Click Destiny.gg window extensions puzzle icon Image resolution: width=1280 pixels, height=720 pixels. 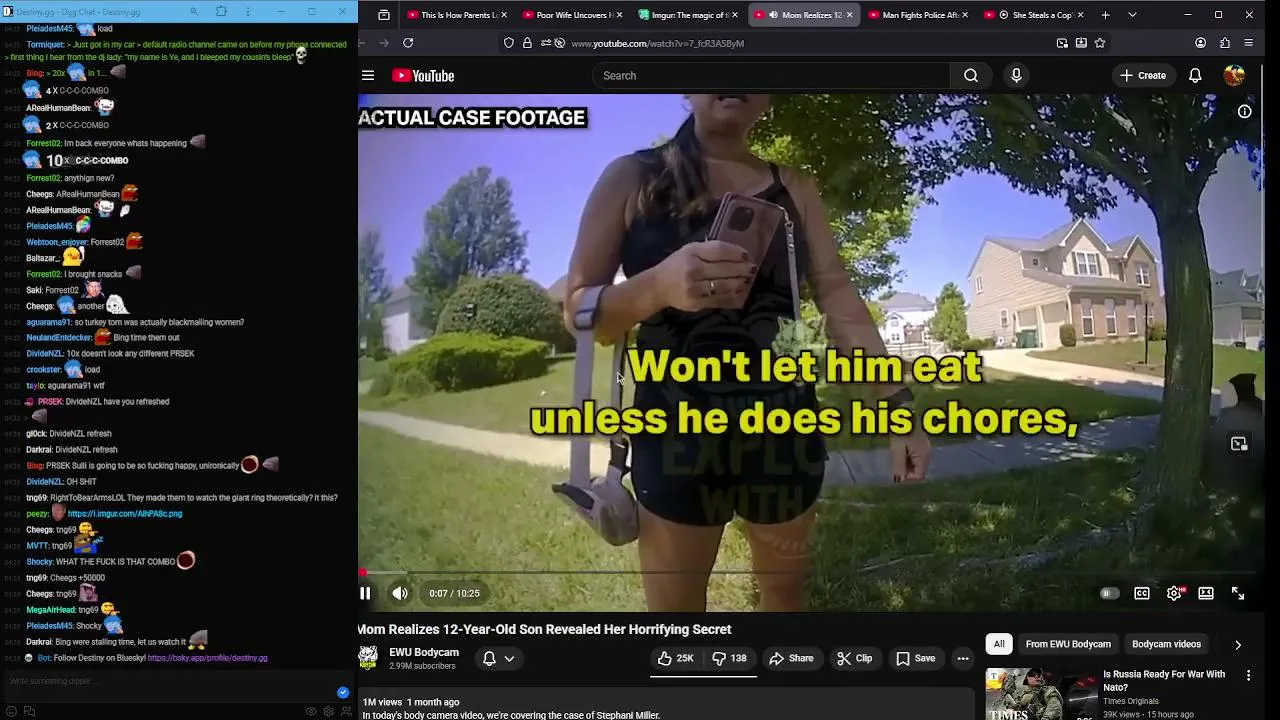click(x=221, y=12)
